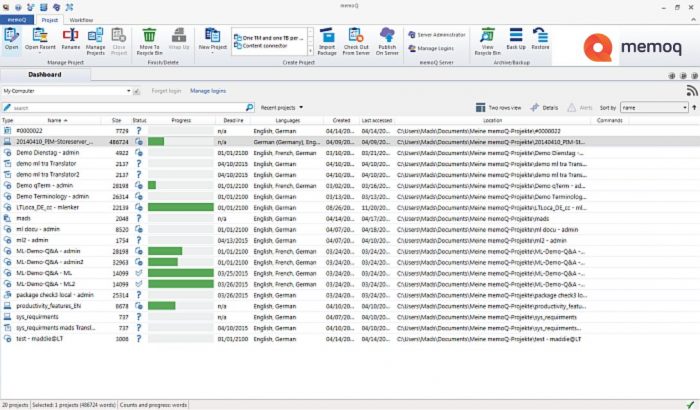This screenshot has height=410, width=700.
Task: Select the Dashboard tab
Action: (x=45, y=75)
